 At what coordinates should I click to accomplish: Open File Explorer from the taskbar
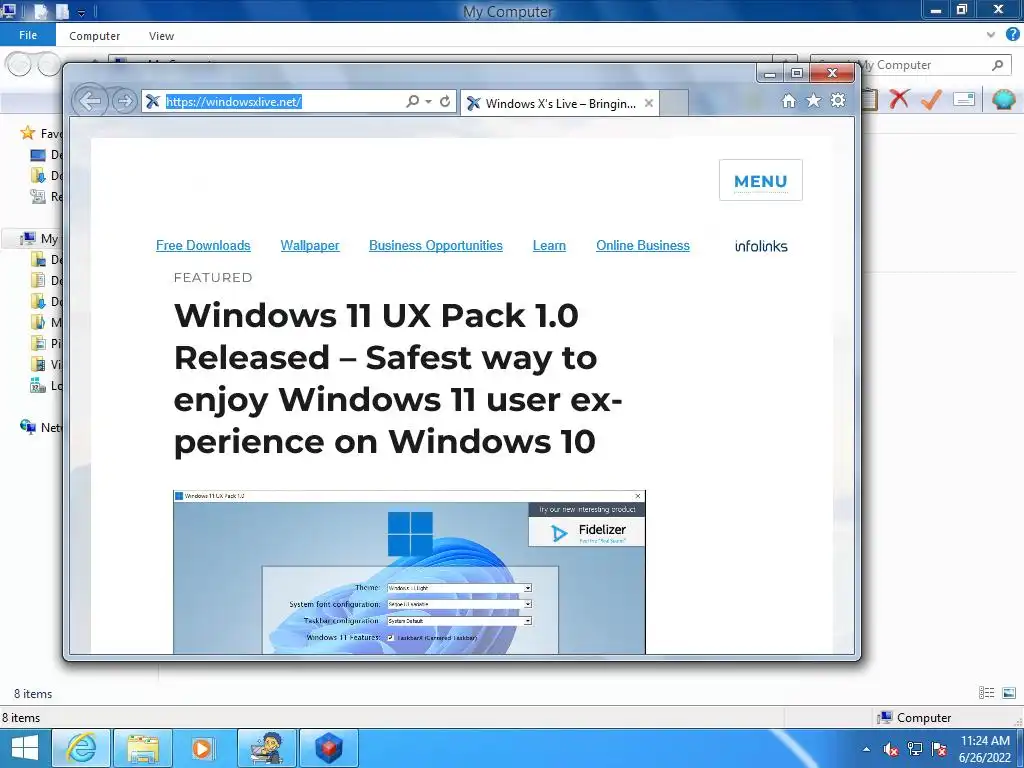[143, 748]
